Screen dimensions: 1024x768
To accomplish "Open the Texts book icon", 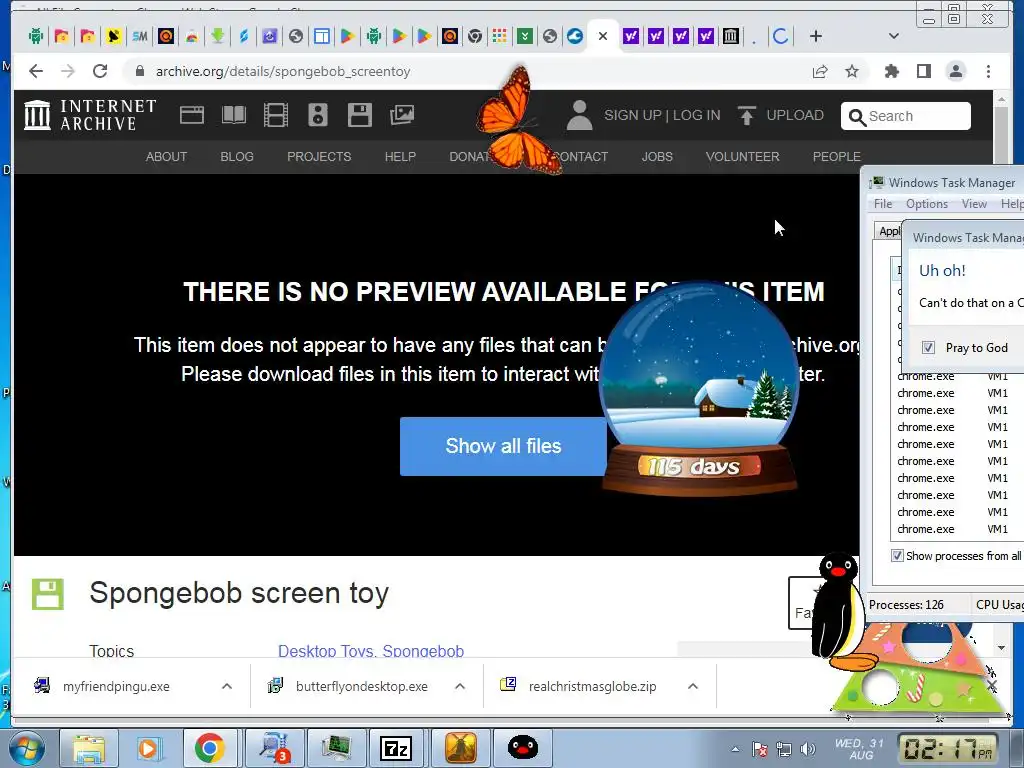I will [234, 115].
